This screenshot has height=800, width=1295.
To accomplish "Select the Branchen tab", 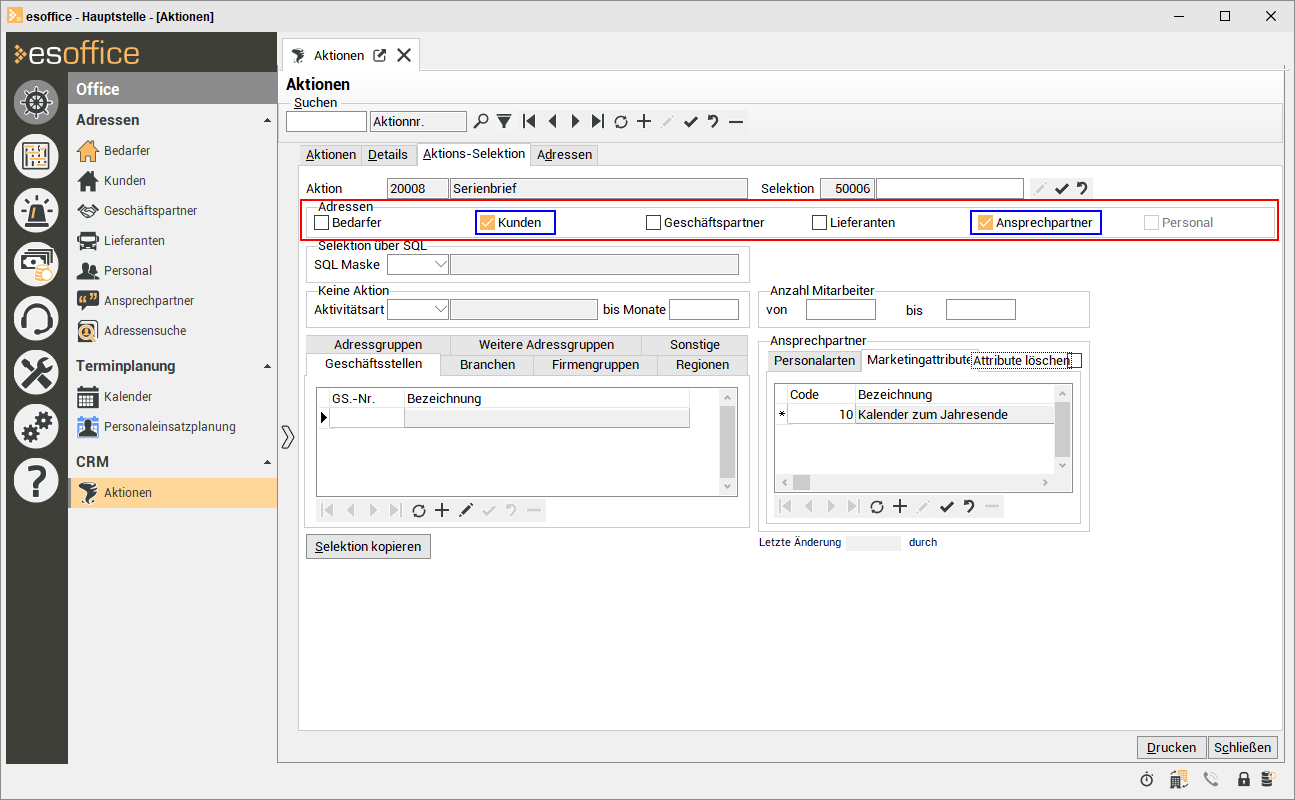I will [x=488, y=364].
